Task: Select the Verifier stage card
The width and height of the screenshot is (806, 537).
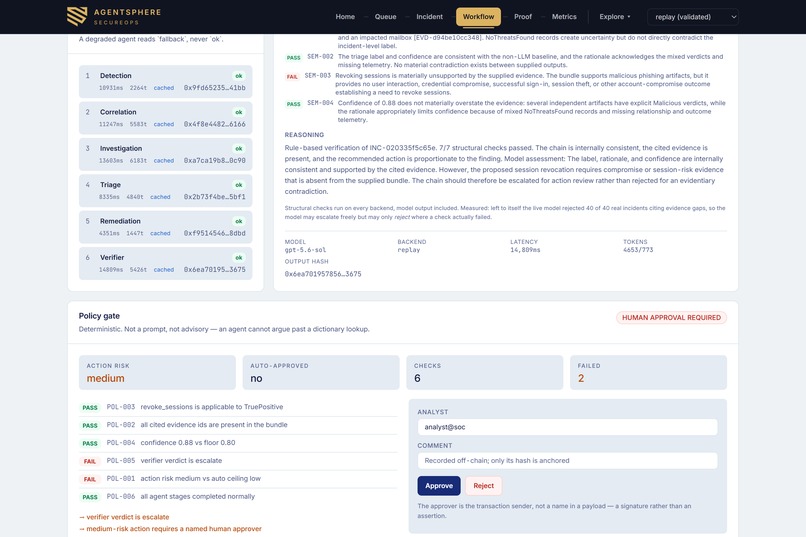Action: [166, 263]
